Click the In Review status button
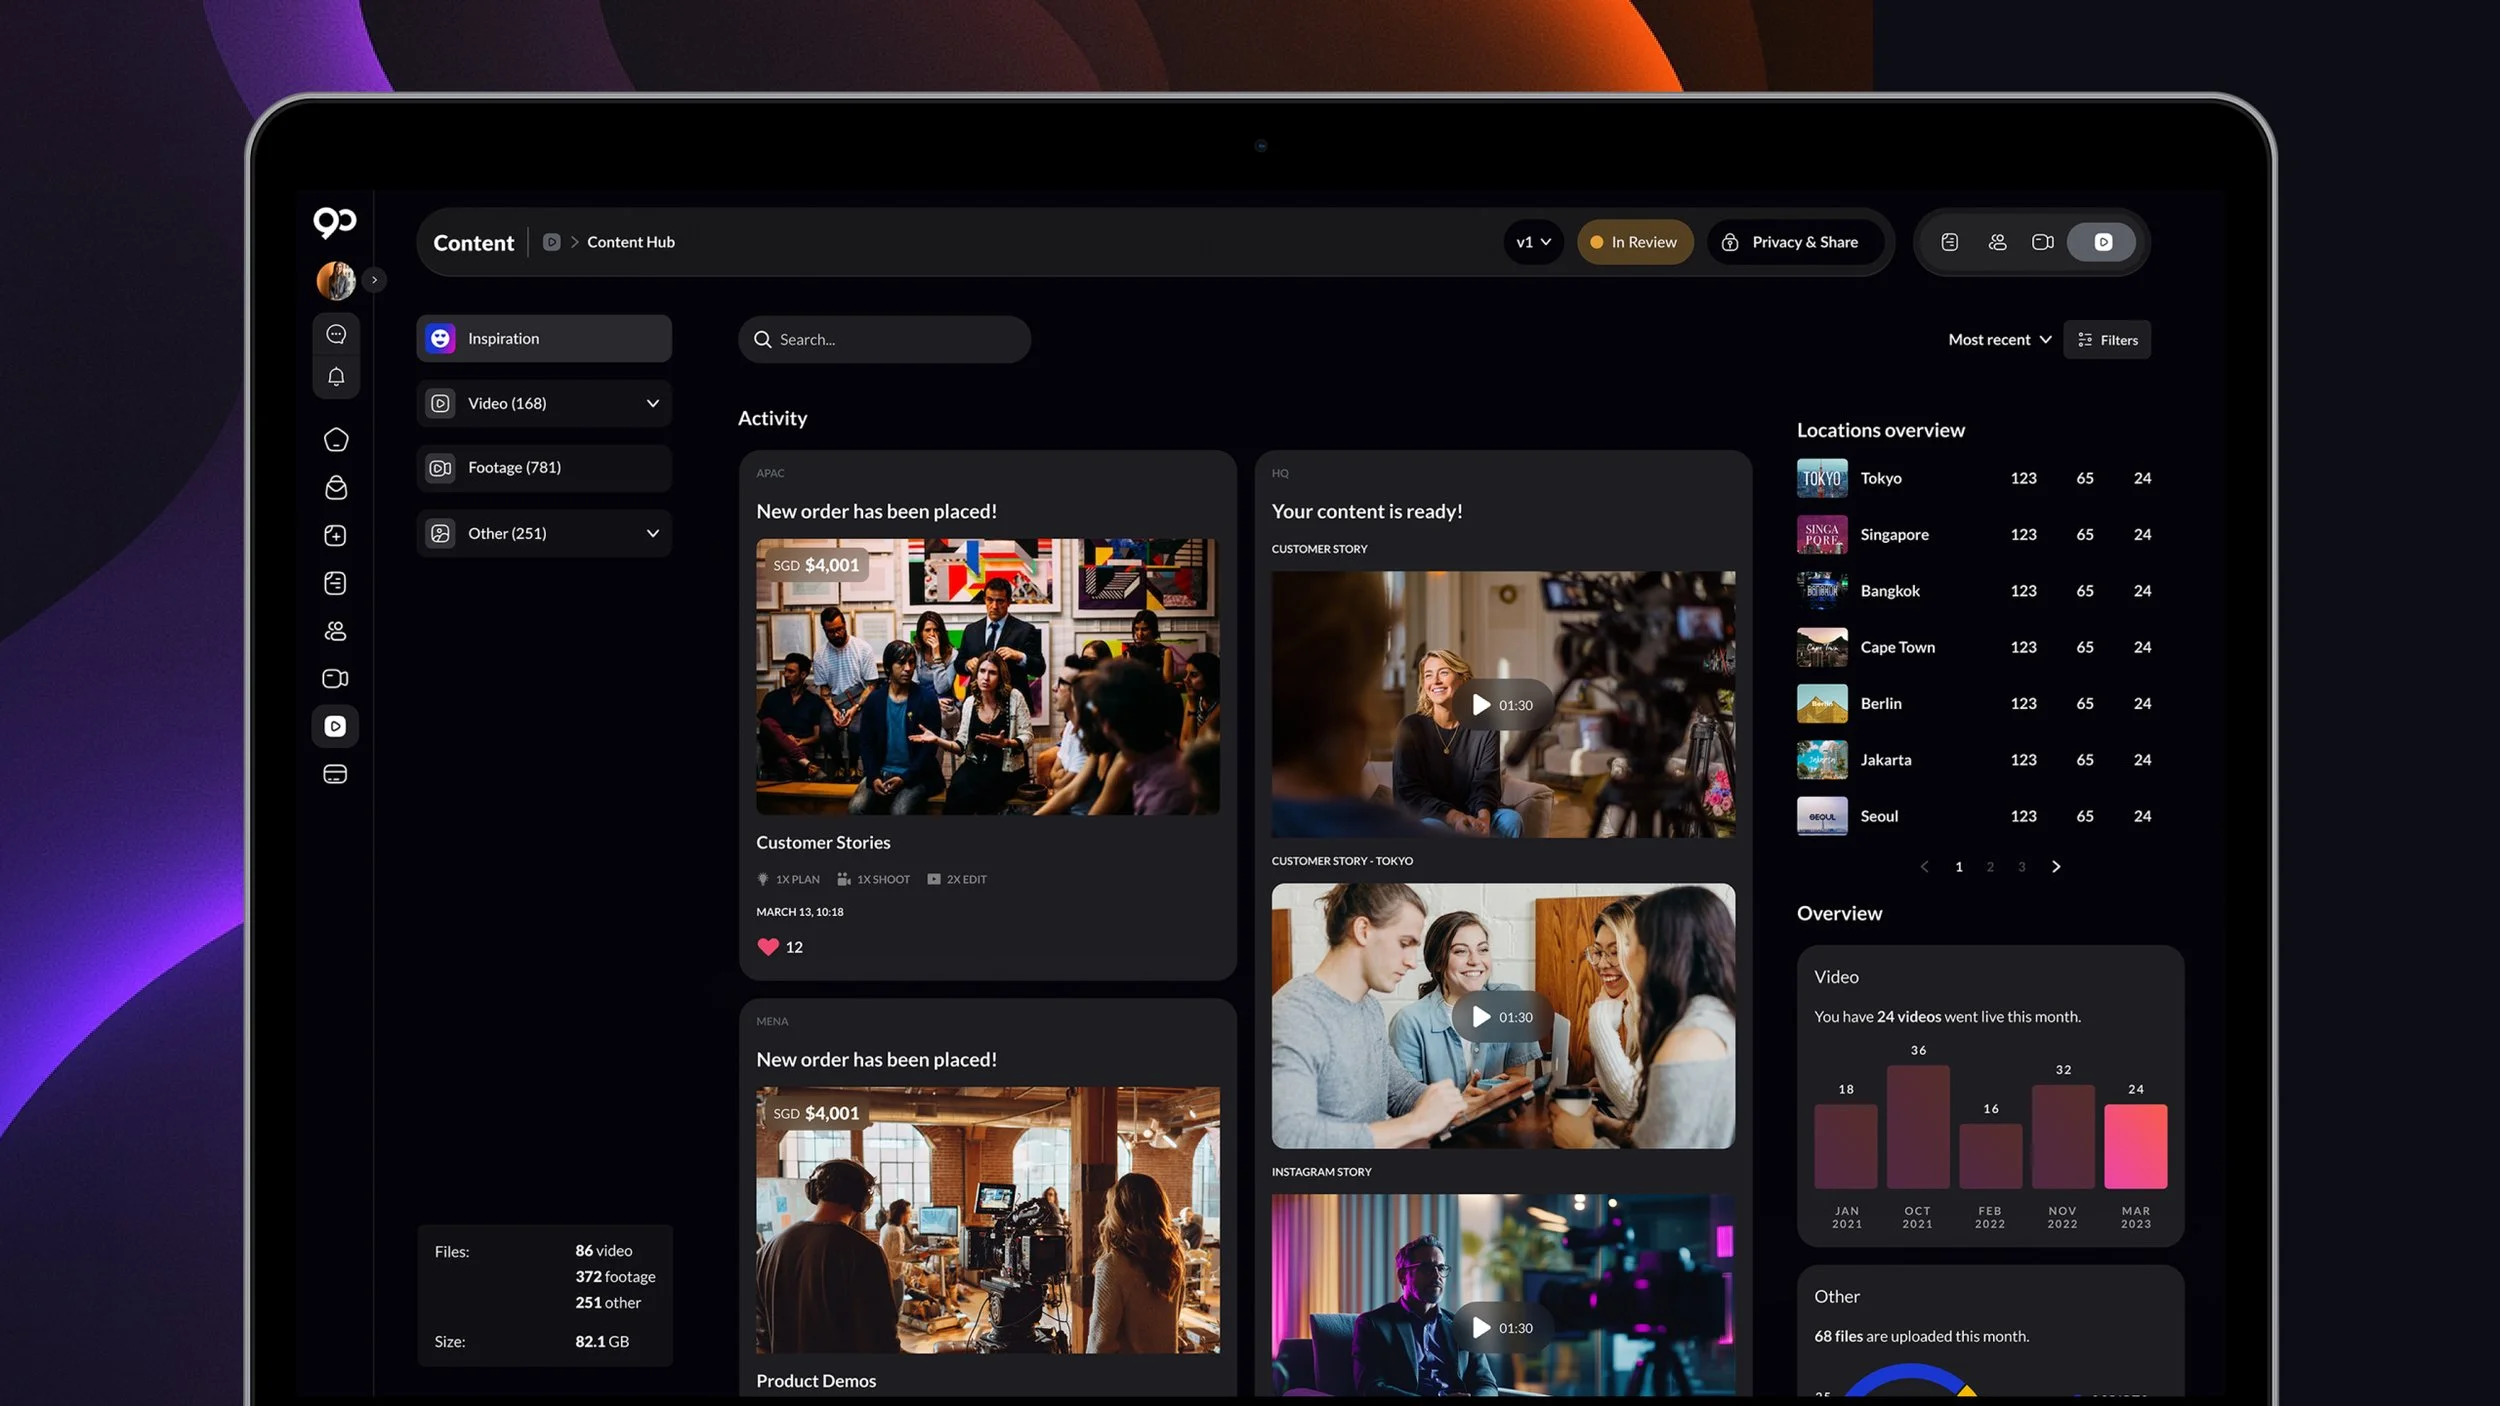The width and height of the screenshot is (2500, 1406). click(x=1635, y=242)
